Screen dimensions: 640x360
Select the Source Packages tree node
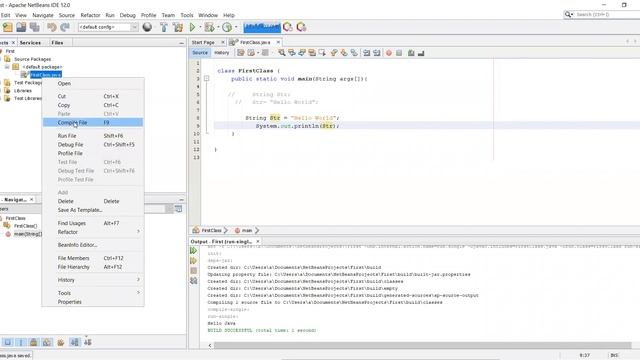point(33,59)
